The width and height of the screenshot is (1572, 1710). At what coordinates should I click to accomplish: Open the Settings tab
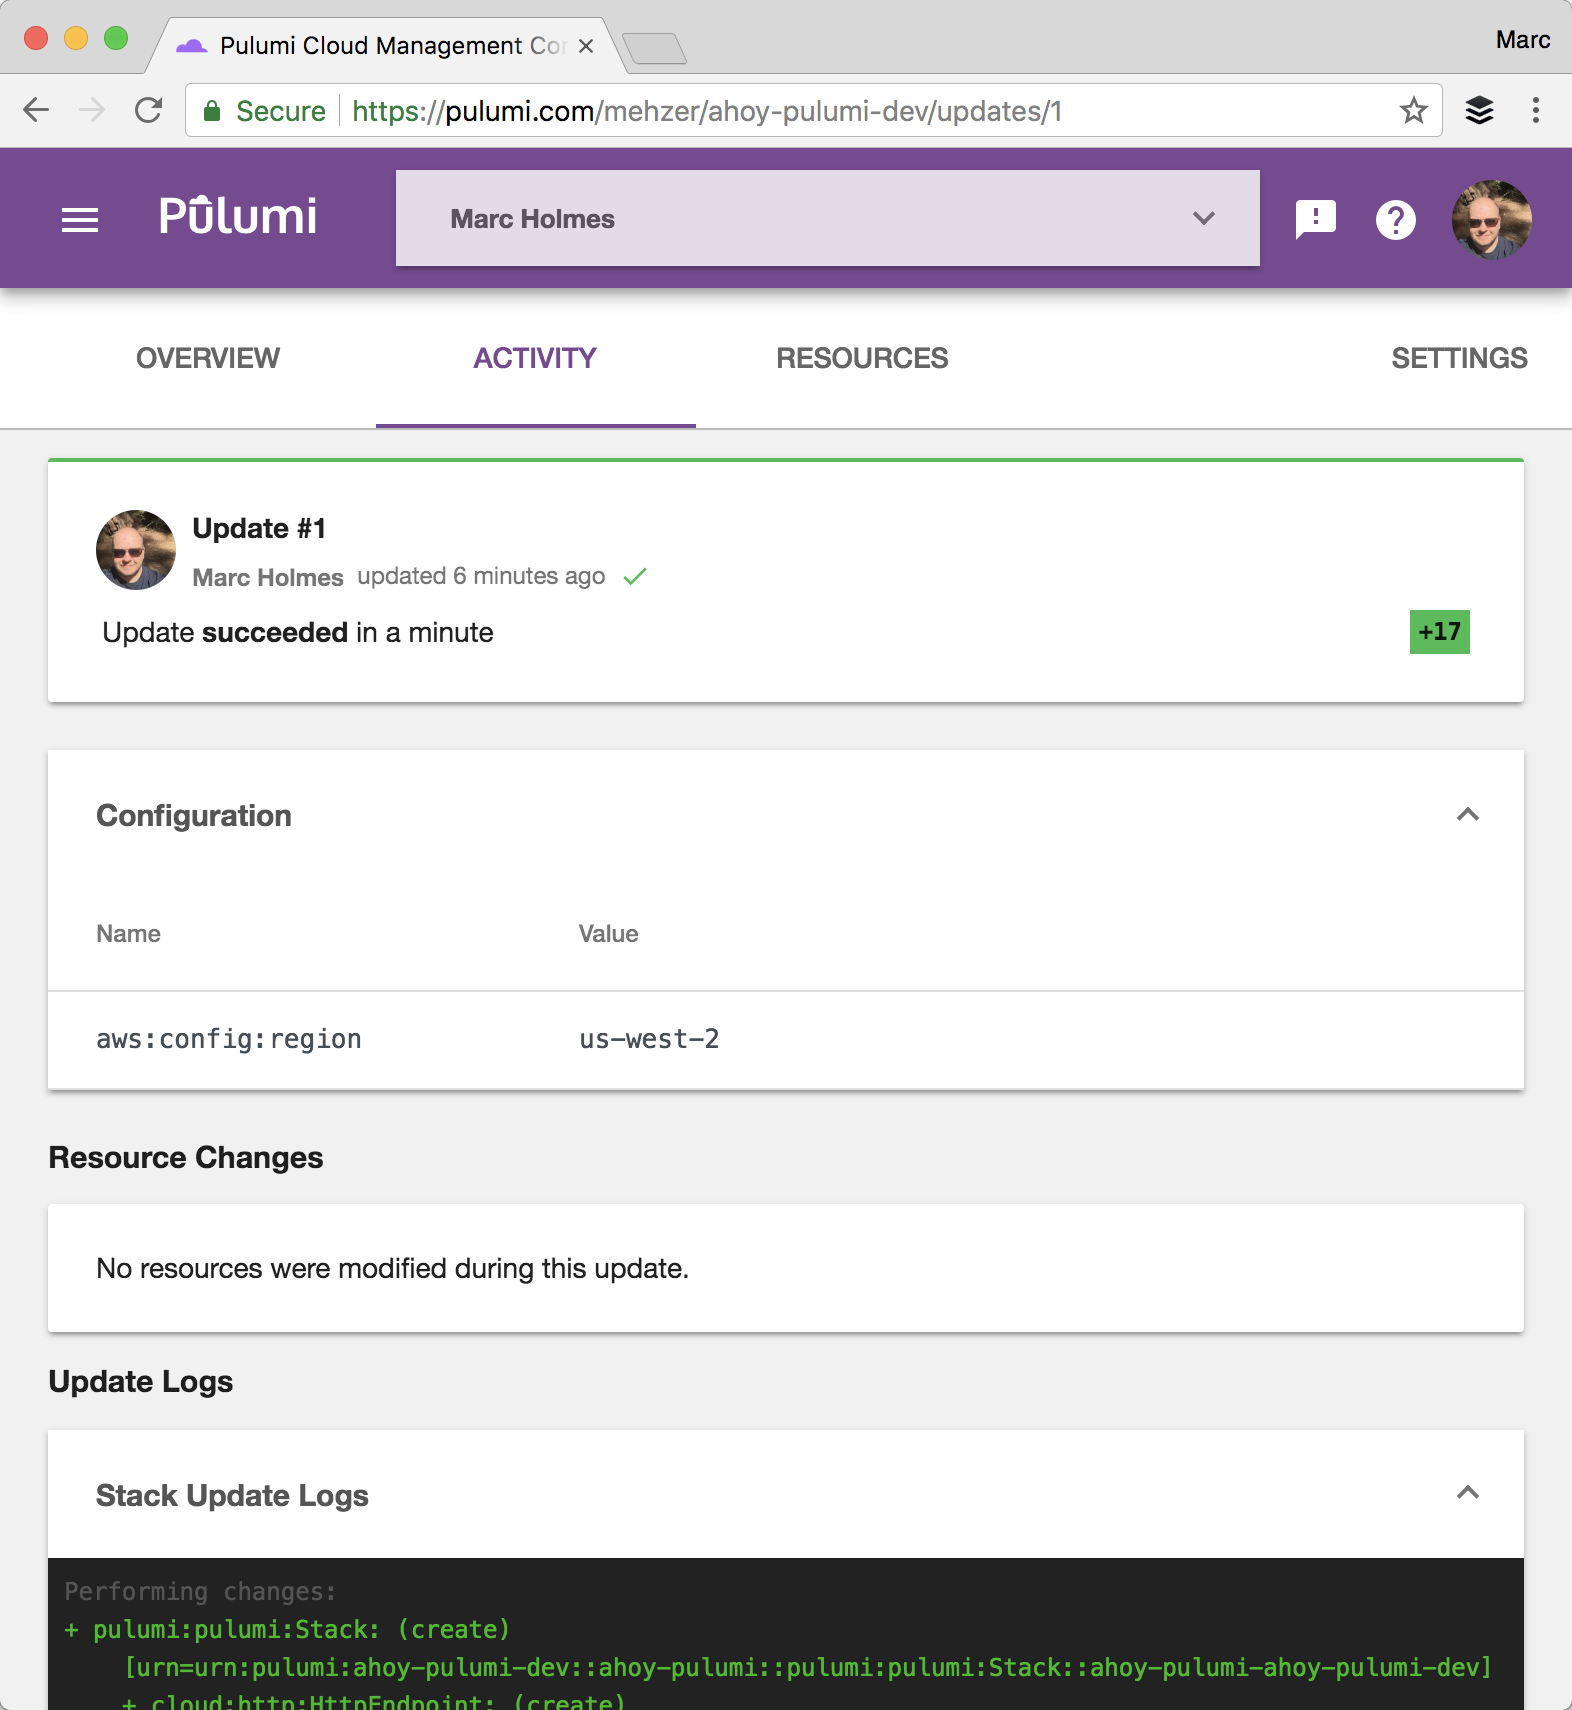[1459, 358]
